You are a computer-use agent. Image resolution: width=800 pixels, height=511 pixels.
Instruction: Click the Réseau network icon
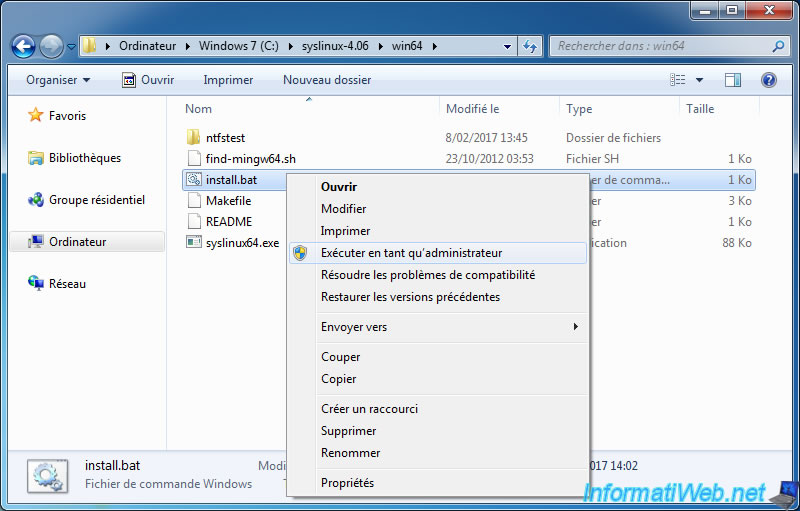click(x=36, y=283)
